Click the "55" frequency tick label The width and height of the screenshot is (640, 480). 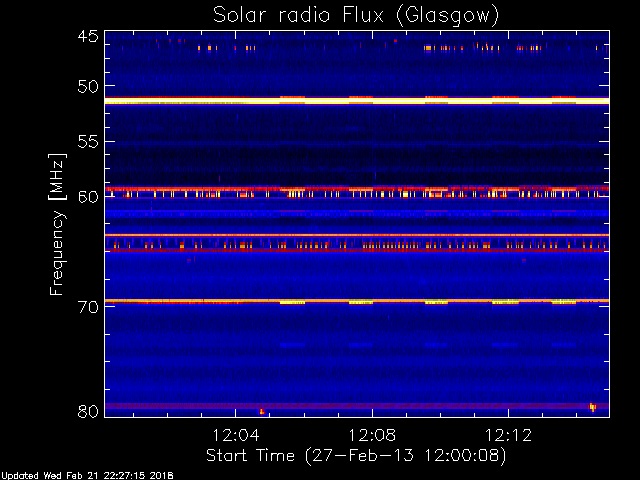click(x=88, y=142)
